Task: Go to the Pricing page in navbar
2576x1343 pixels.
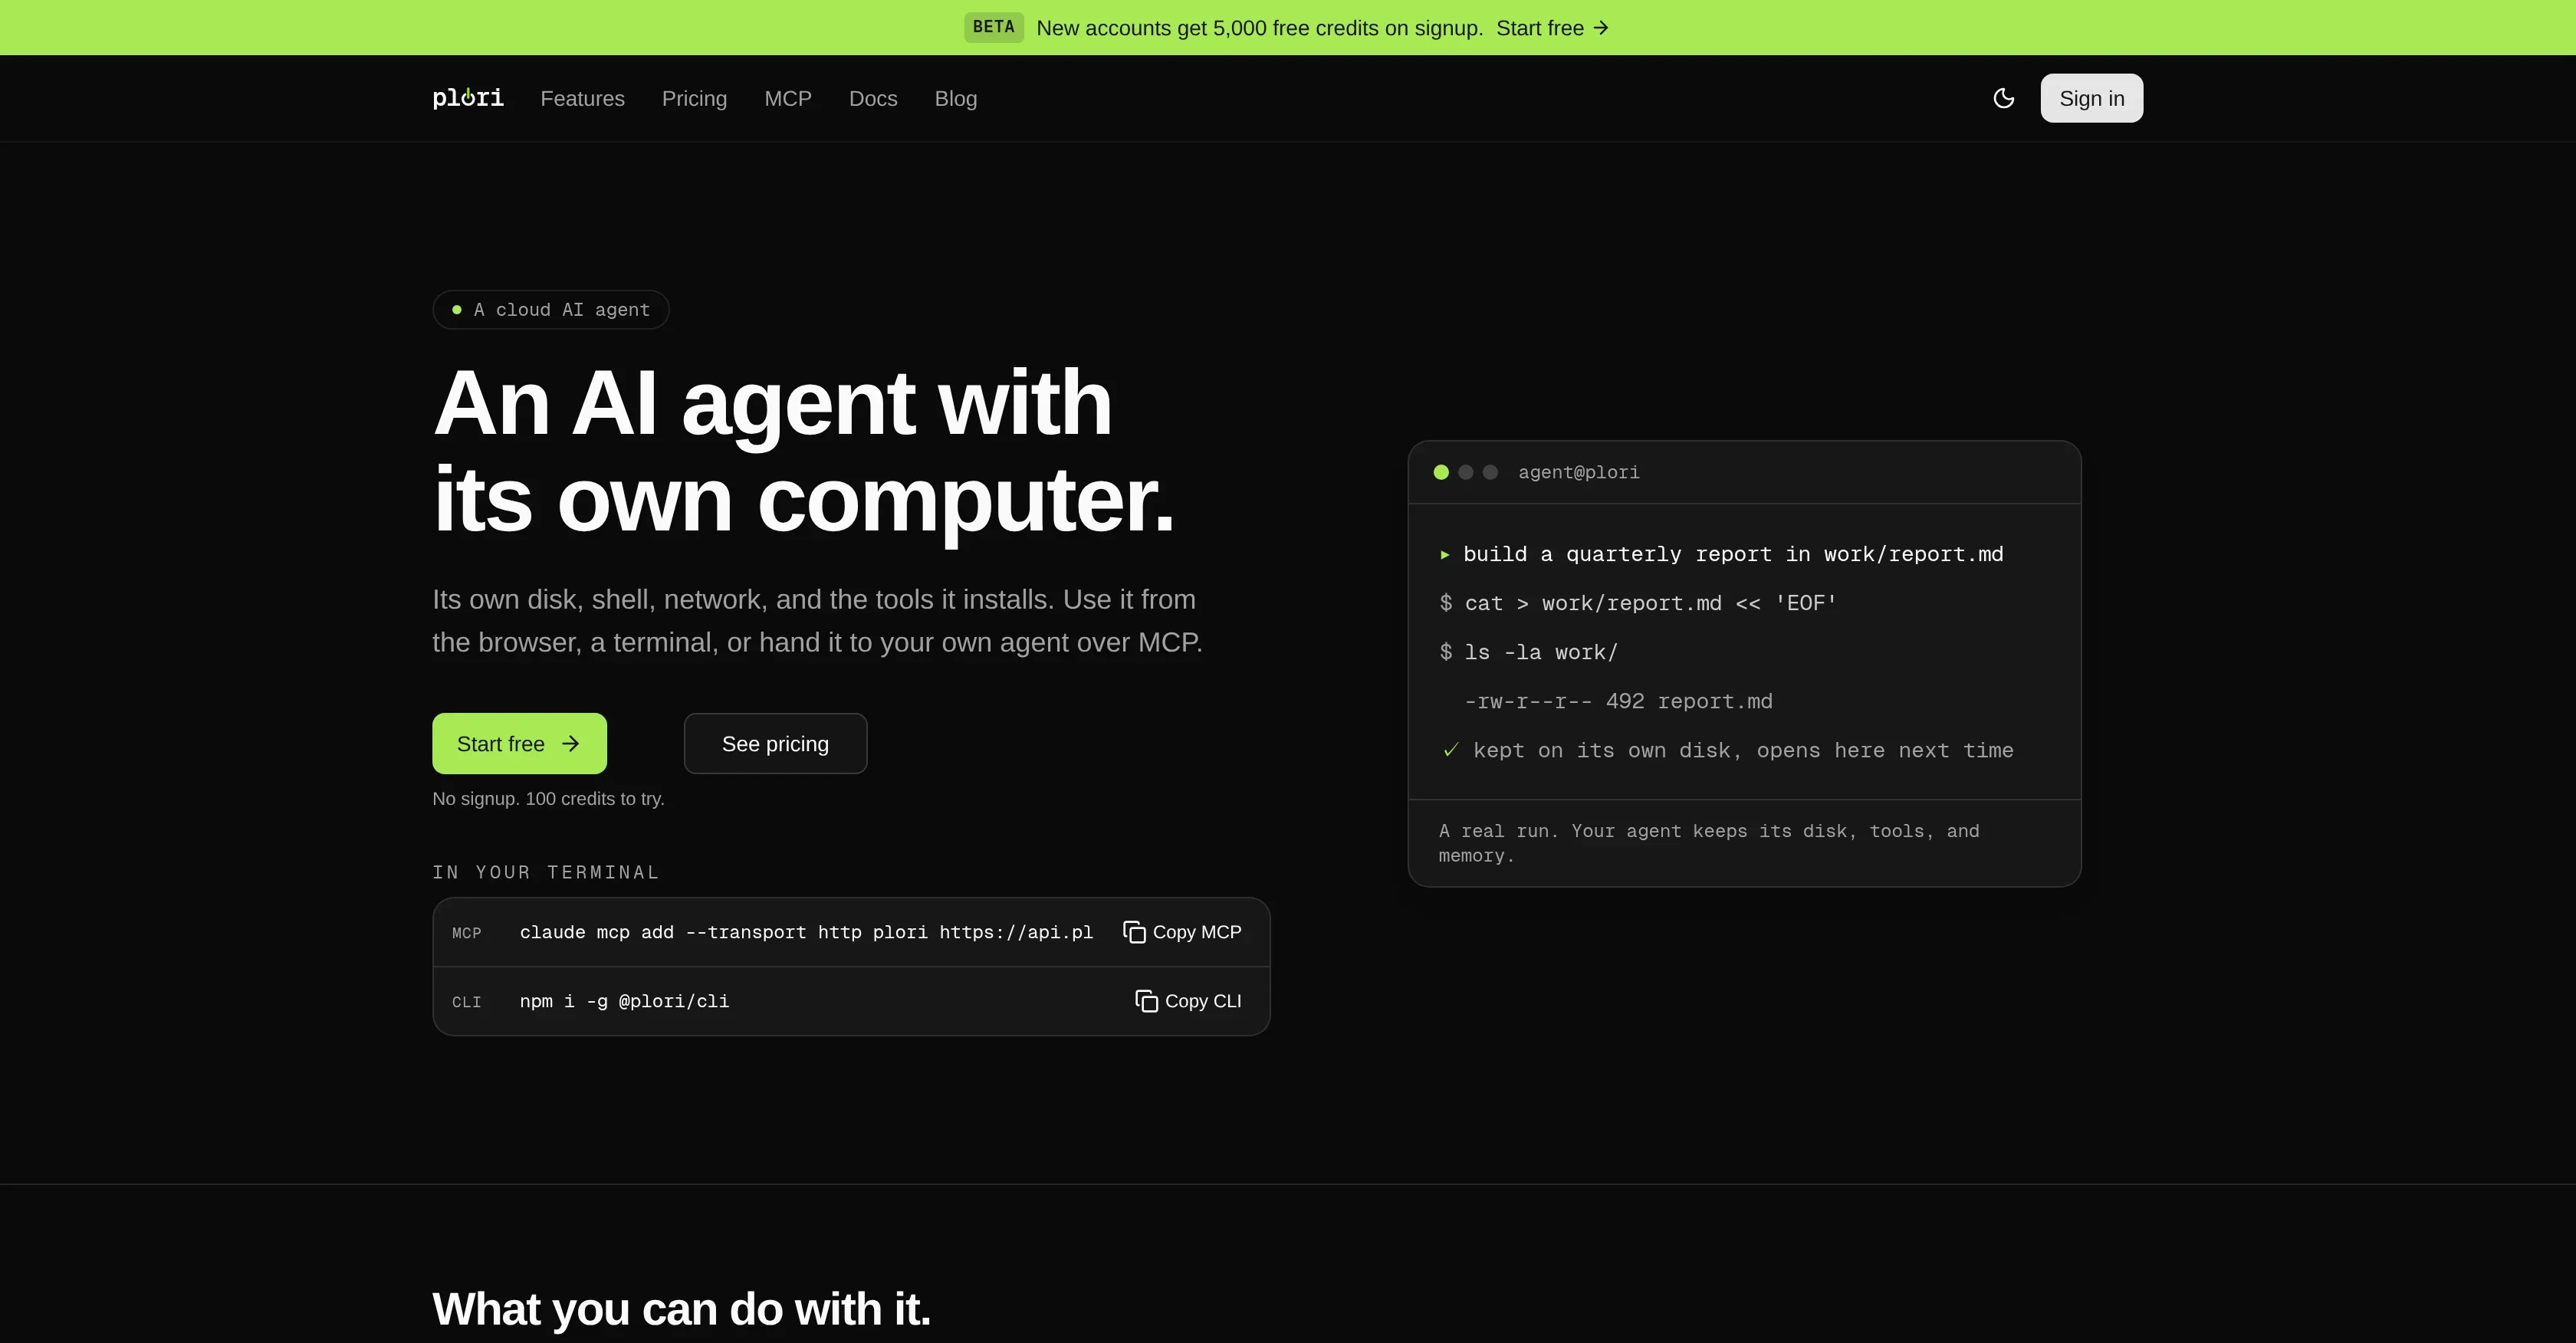Action: 694,98
